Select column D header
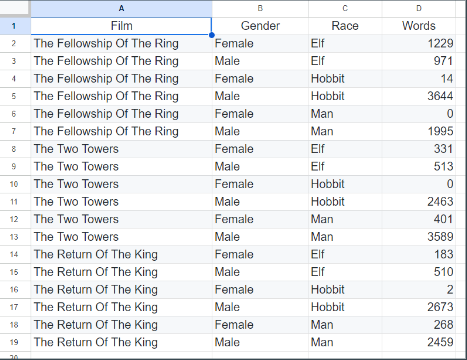The width and height of the screenshot is (467, 360). [x=419, y=9]
